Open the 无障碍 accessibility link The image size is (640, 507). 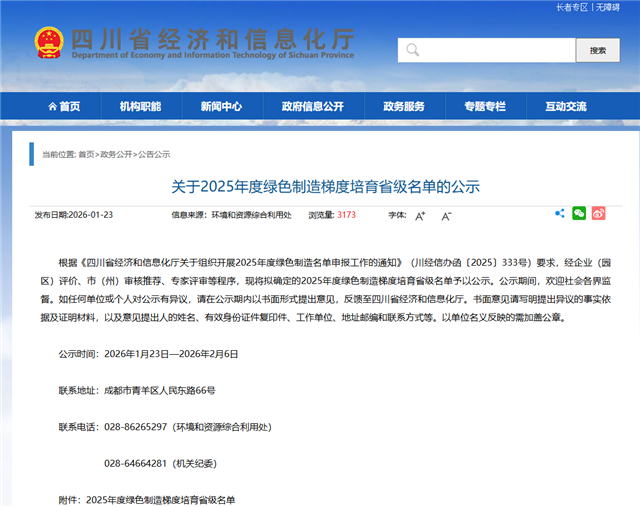606,7
